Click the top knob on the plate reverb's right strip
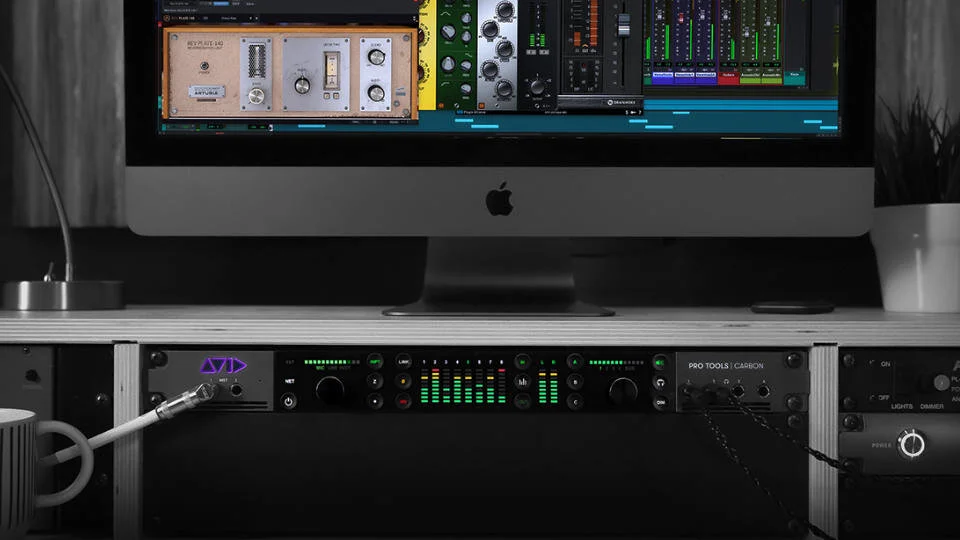Screen dimensions: 960x540 click(376, 57)
